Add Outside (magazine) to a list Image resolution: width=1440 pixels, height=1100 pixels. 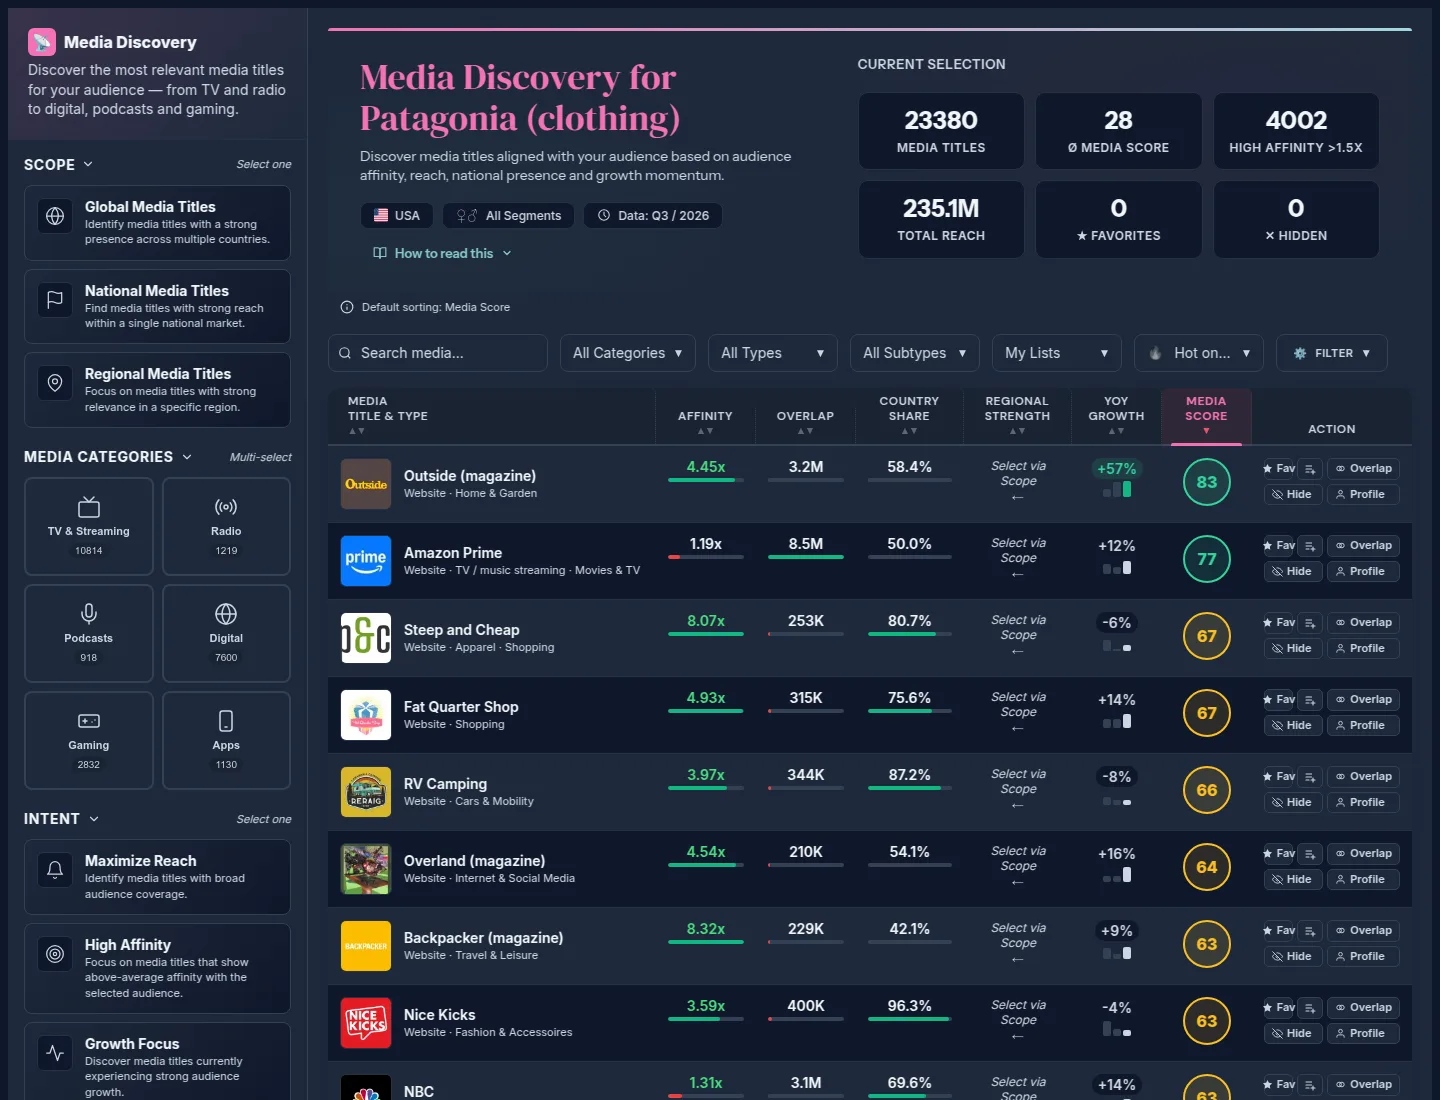(x=1310, y=468)
